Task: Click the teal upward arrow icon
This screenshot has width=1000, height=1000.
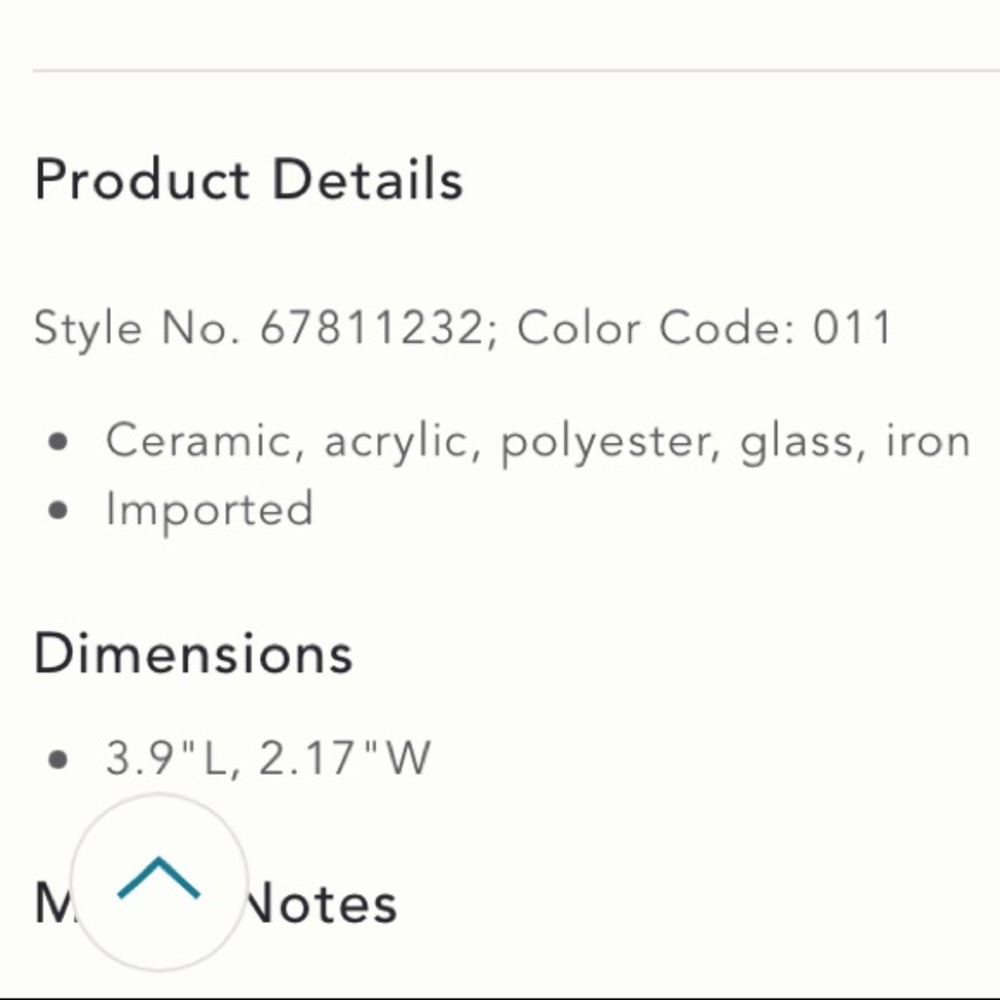Action: click(159, 878)
